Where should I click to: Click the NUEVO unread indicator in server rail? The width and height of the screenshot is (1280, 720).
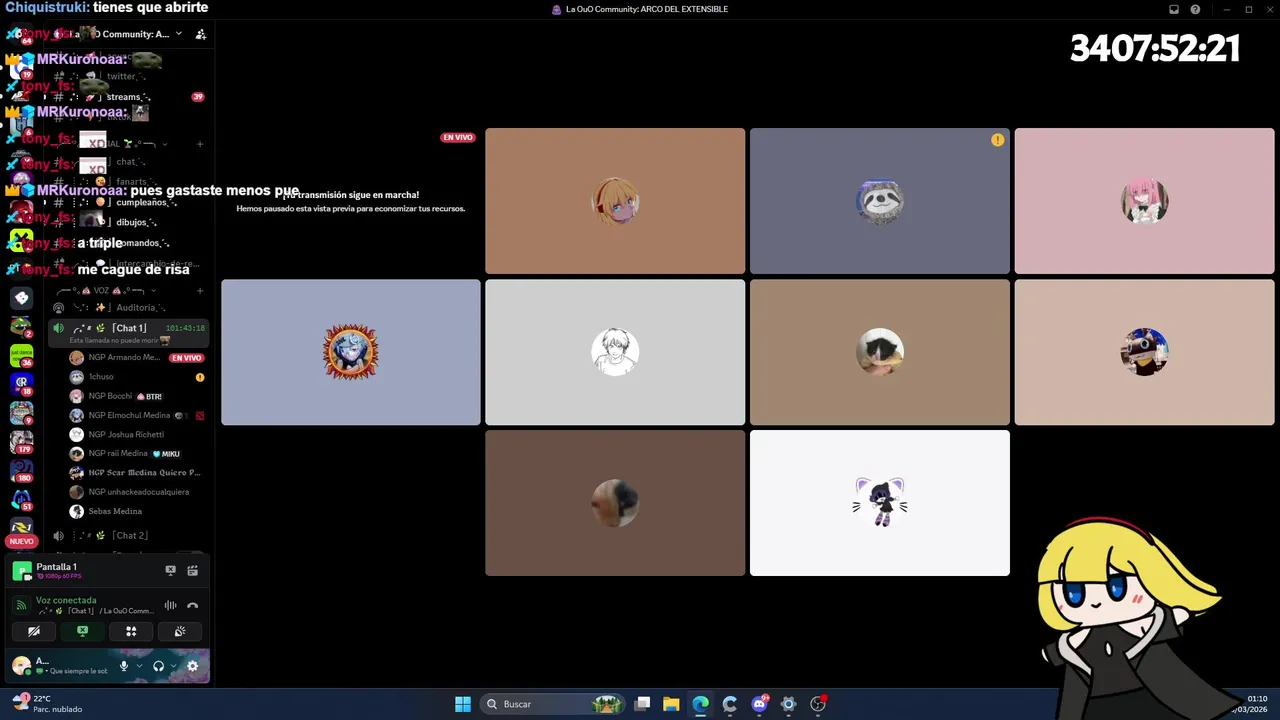click(x=21, y=541)
